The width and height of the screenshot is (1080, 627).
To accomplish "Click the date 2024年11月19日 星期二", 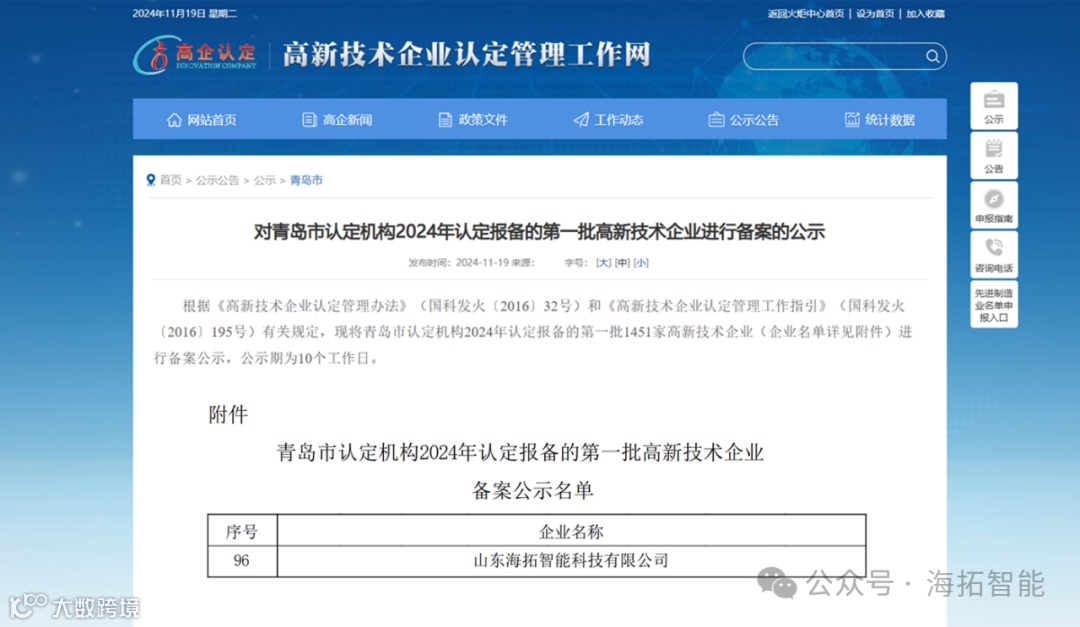I will click(185, 14).
